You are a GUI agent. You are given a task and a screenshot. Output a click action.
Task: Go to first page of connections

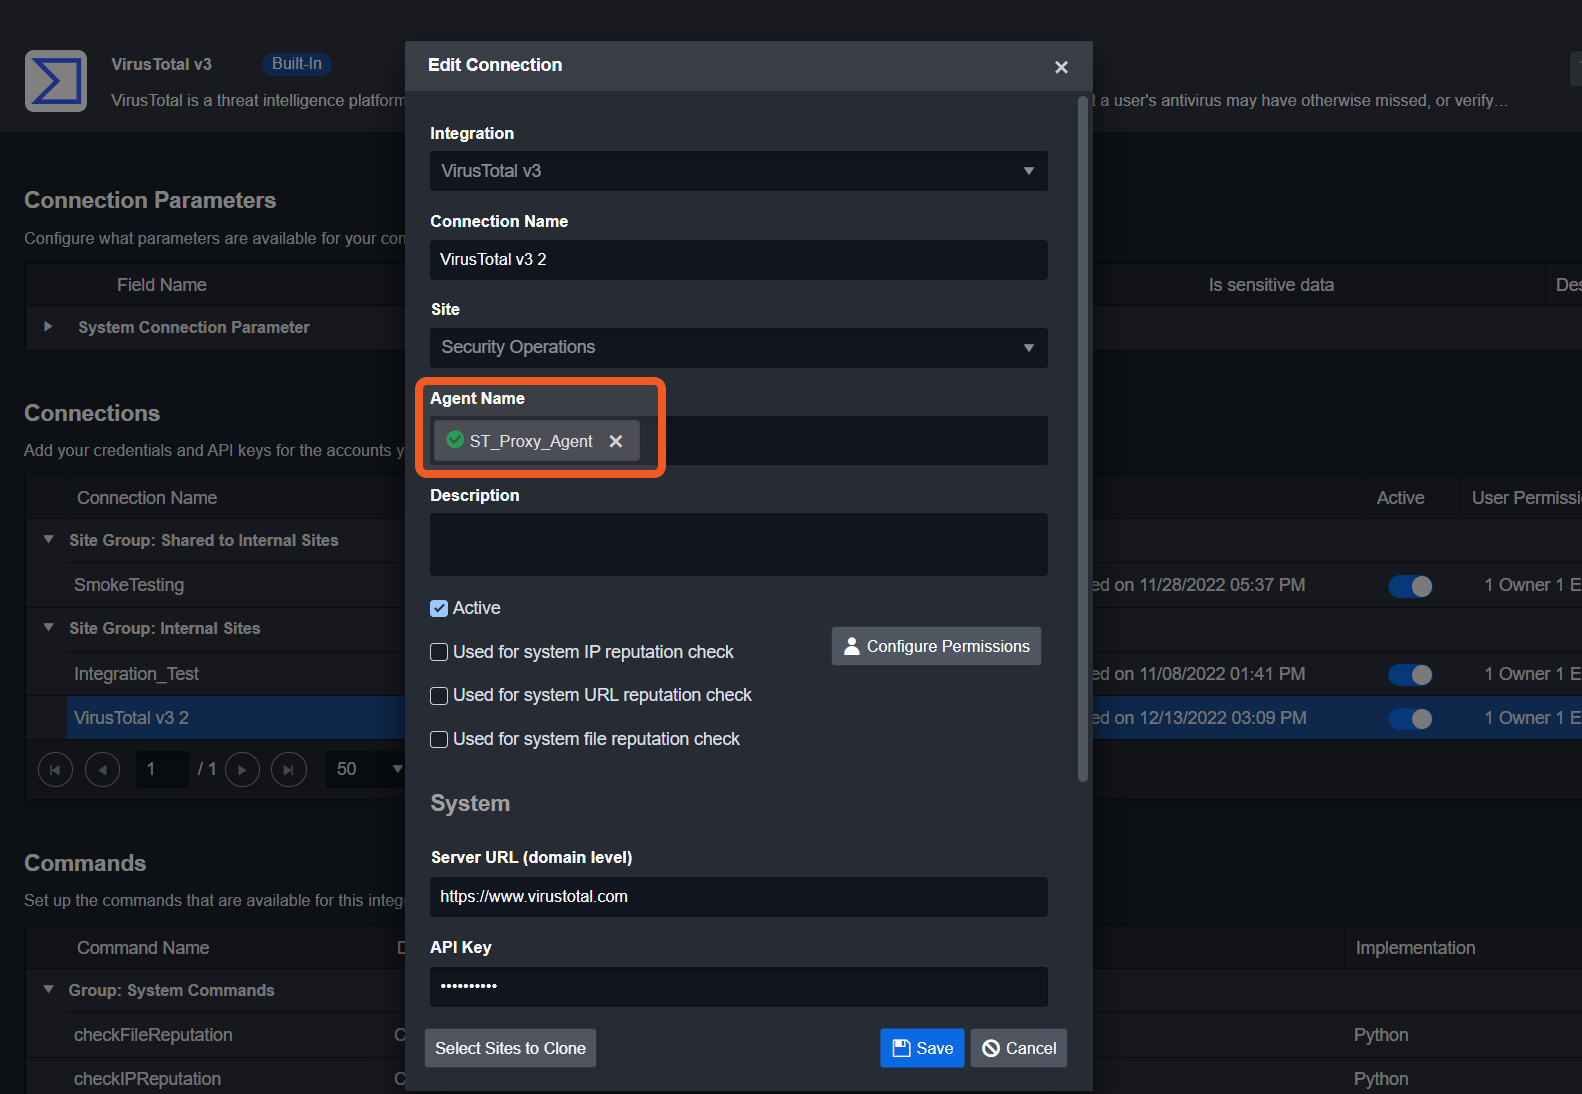(x=55, y=769)
